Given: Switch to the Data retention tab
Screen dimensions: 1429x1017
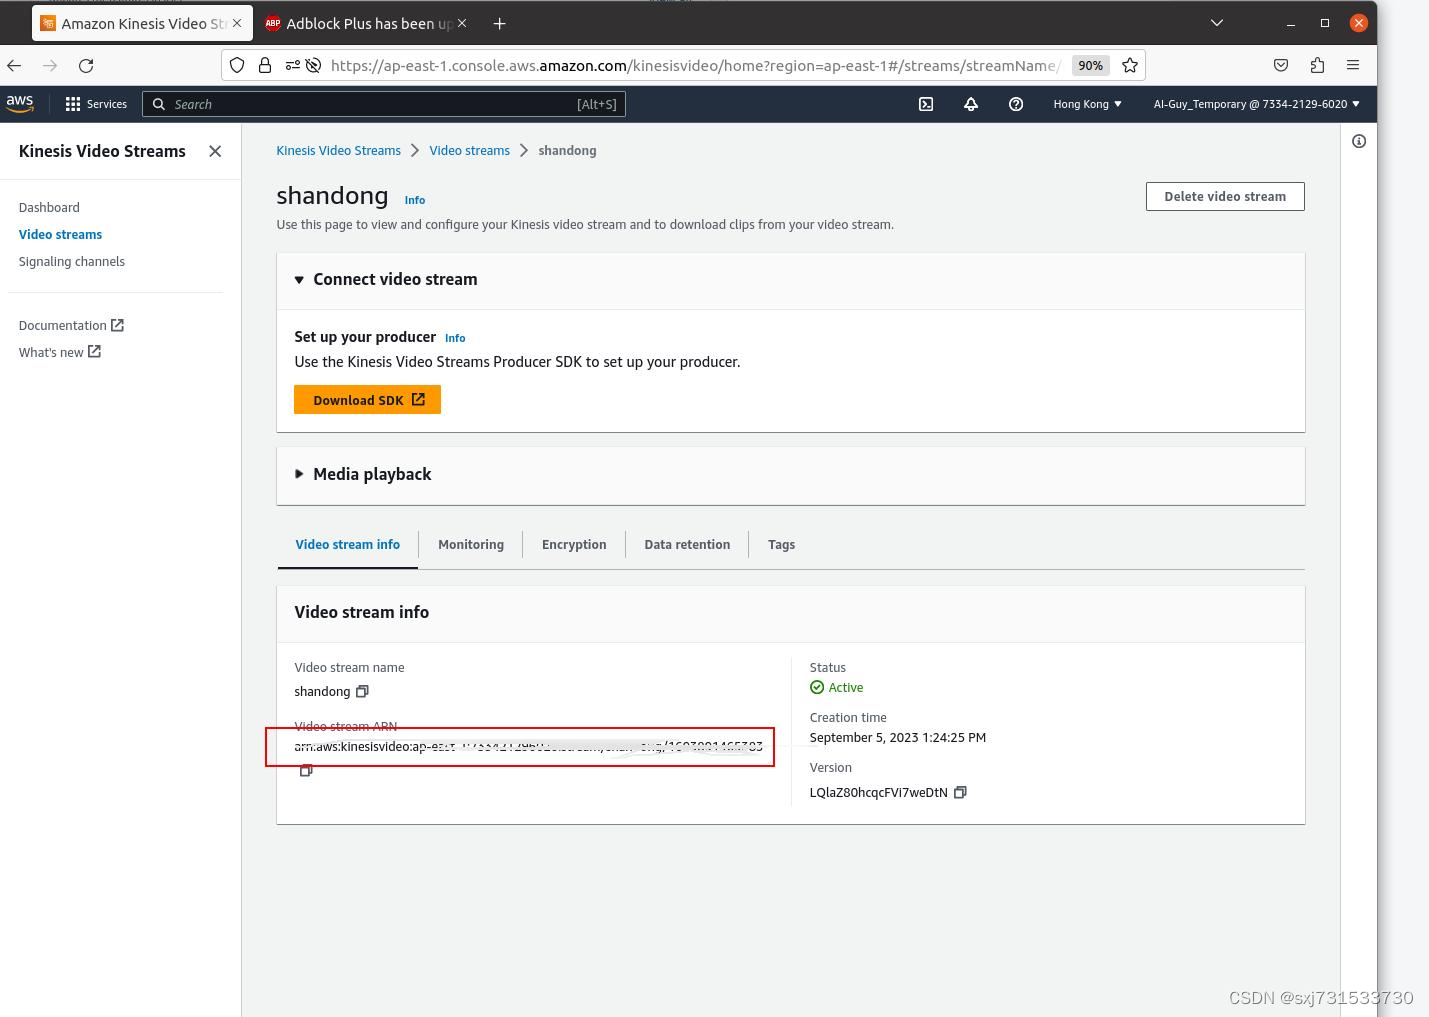Looking at the screenshot, I should tap(687, 545).
